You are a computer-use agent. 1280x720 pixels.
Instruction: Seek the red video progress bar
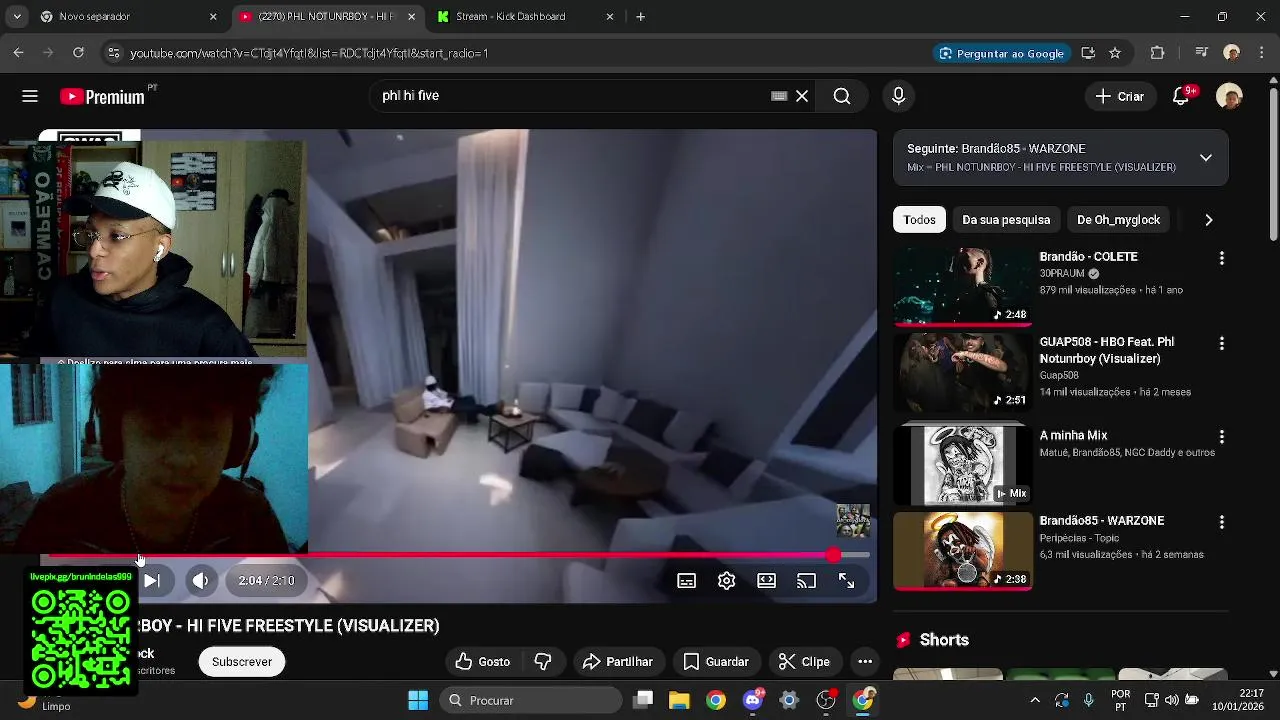click(459, 554)
